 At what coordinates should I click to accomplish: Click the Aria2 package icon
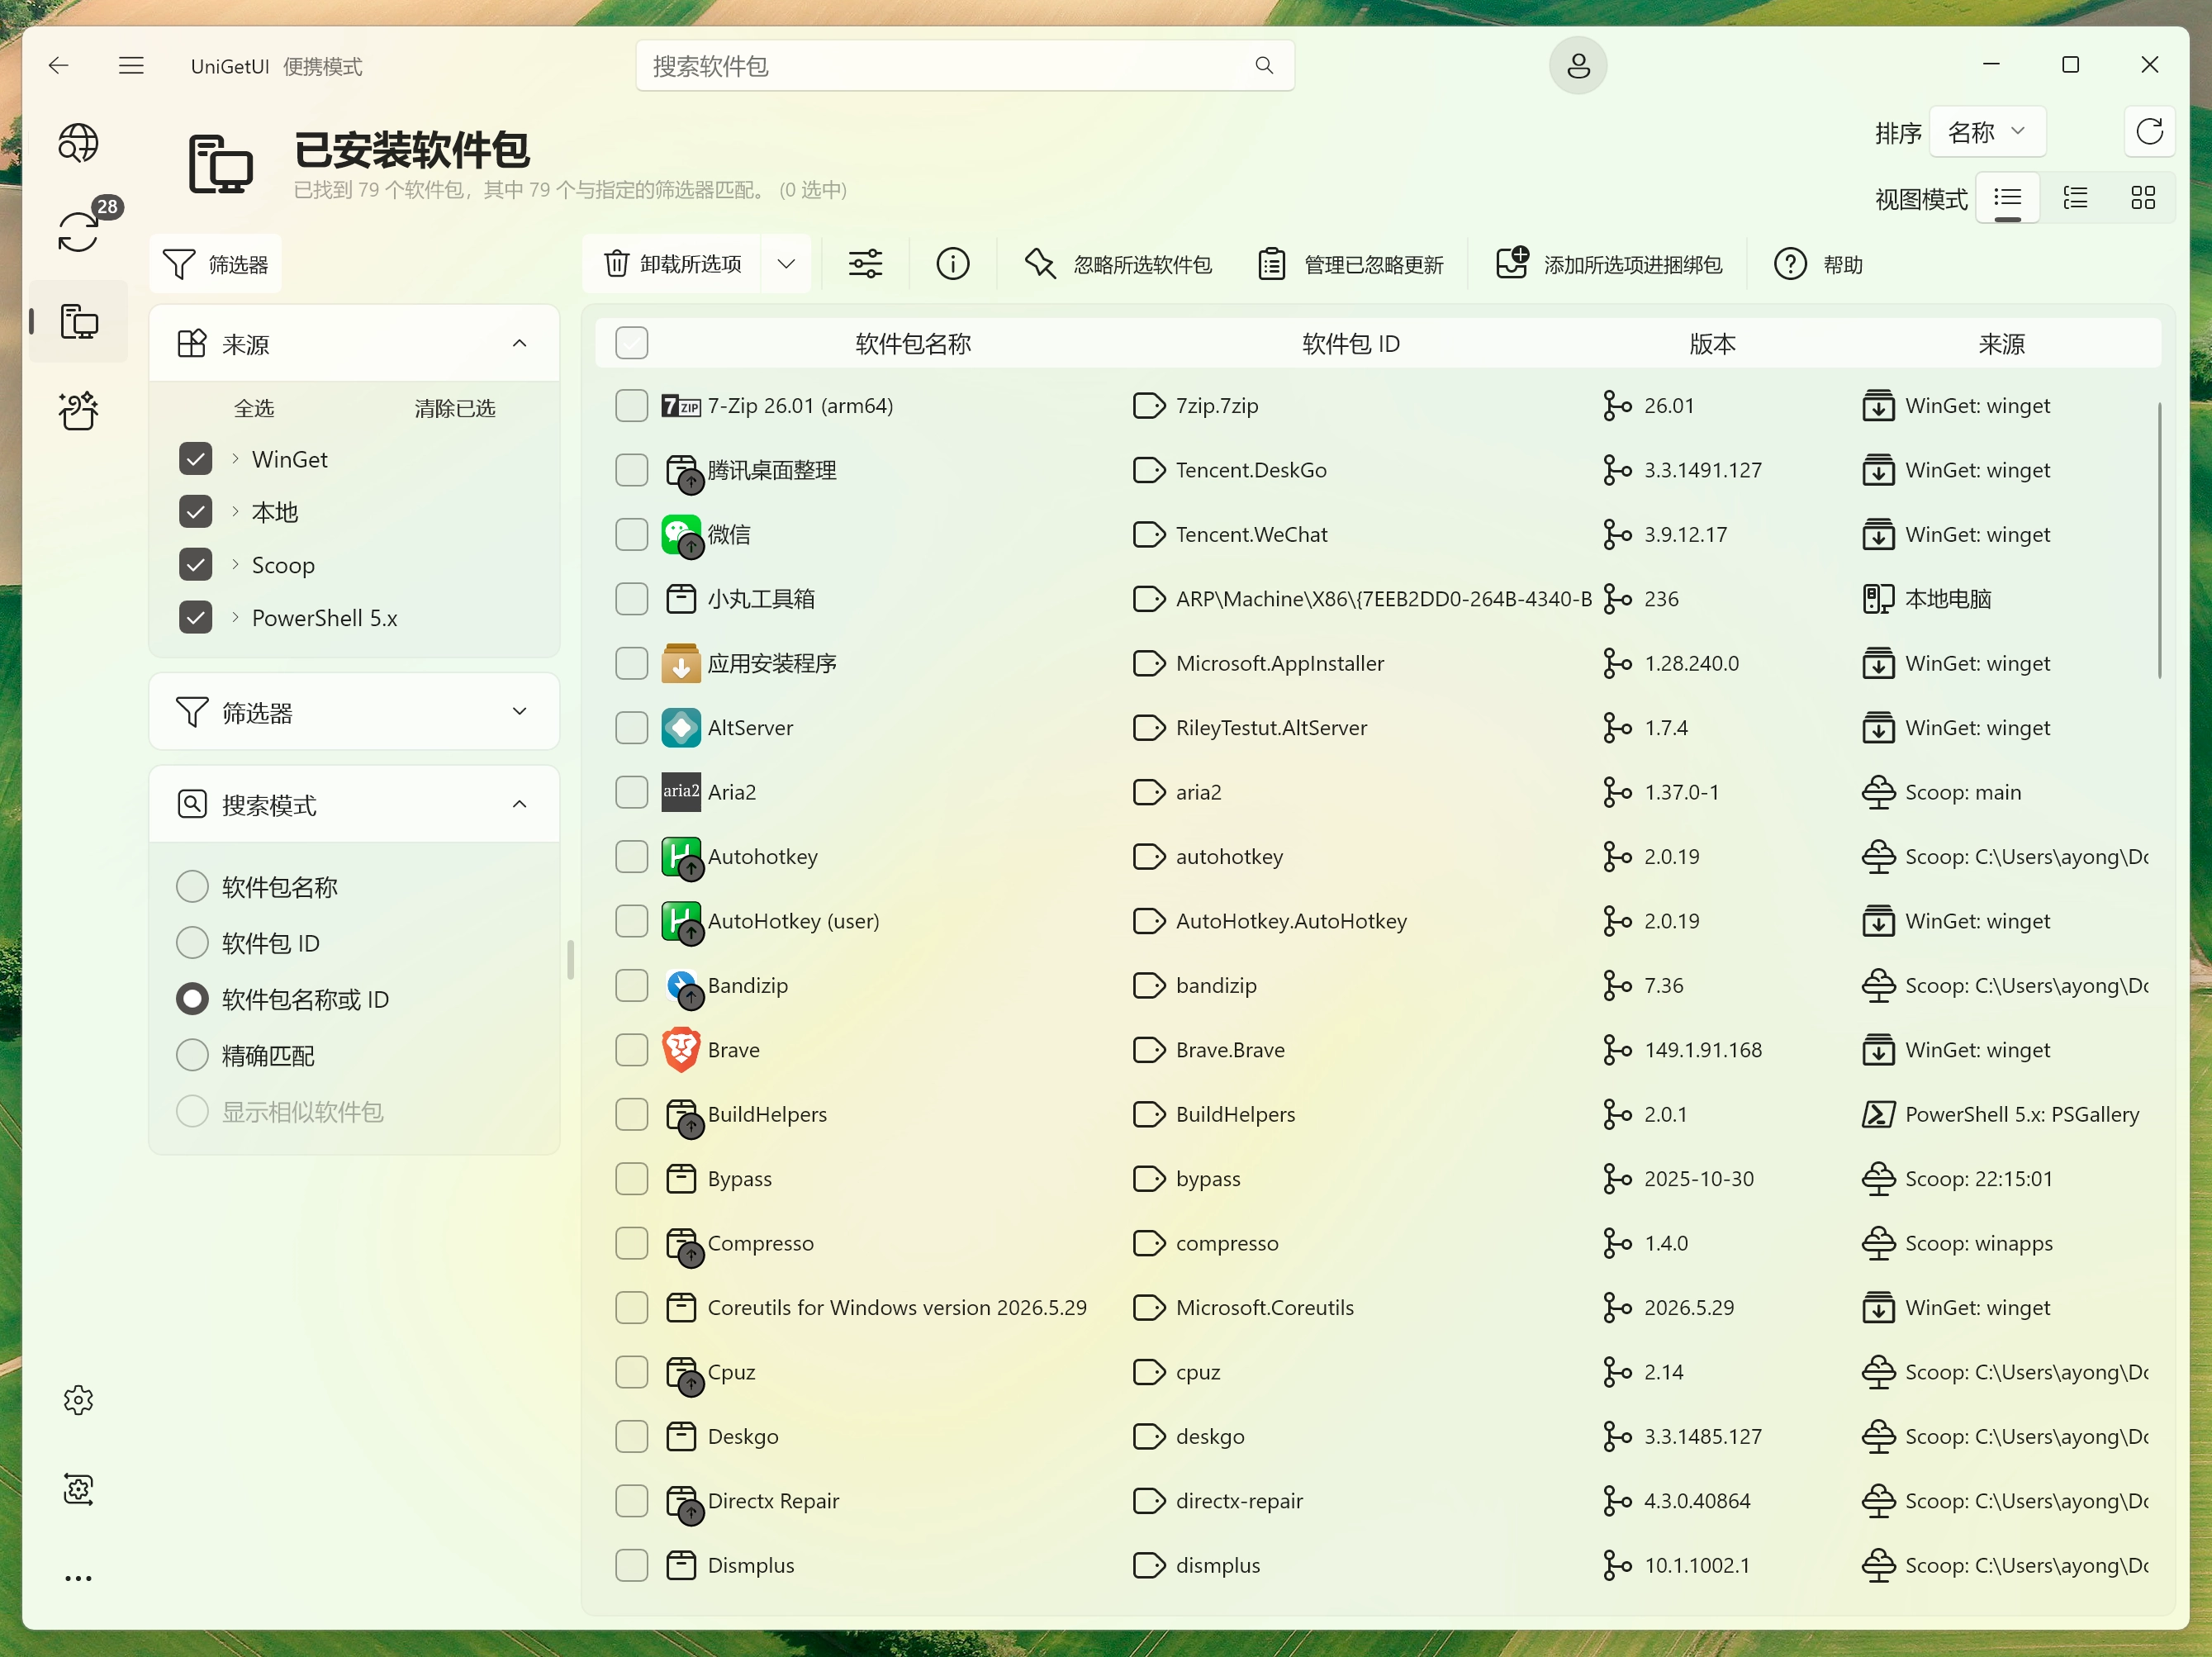pyautogui.click(x=681, y=792)
